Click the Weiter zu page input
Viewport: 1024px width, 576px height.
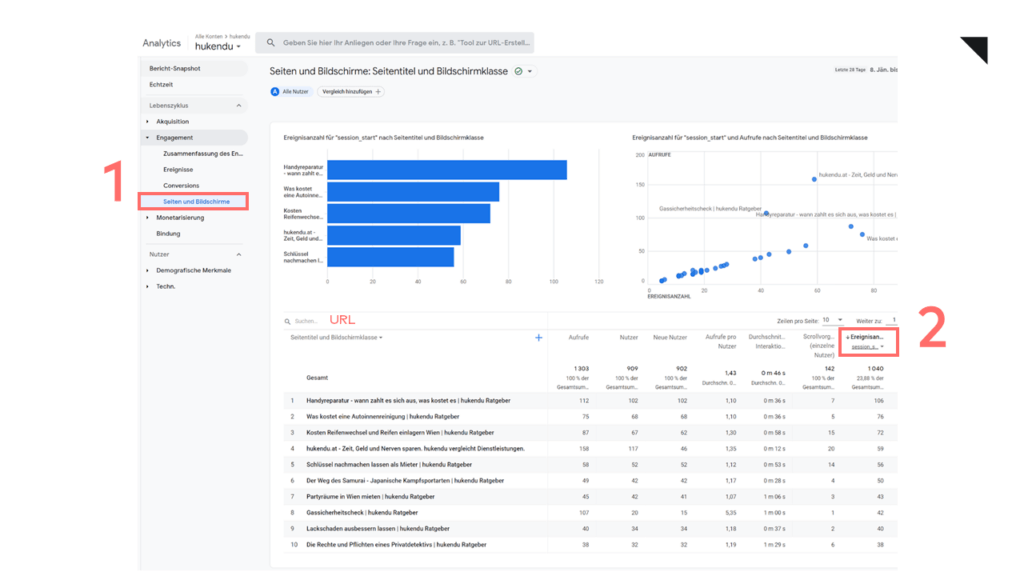coord(891,320)
